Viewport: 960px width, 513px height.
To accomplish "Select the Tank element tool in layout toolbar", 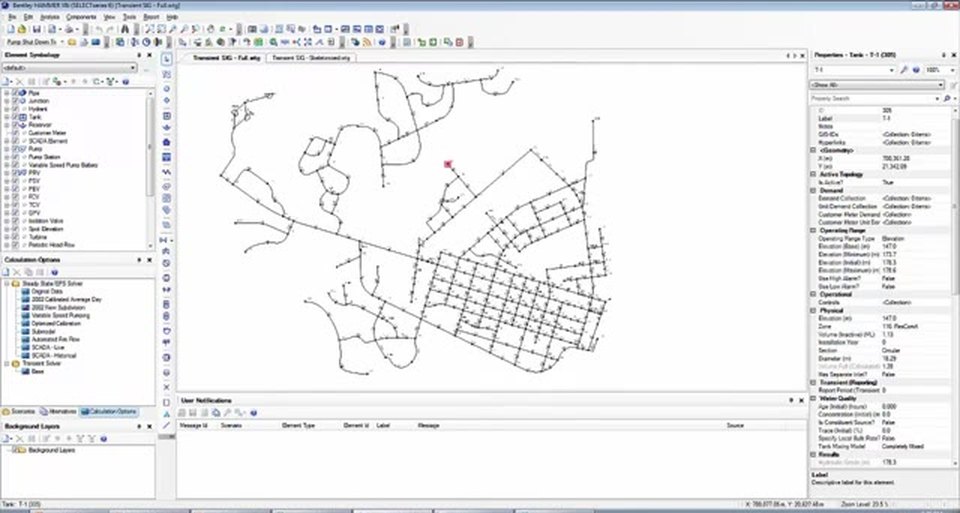I will (167, 116).
